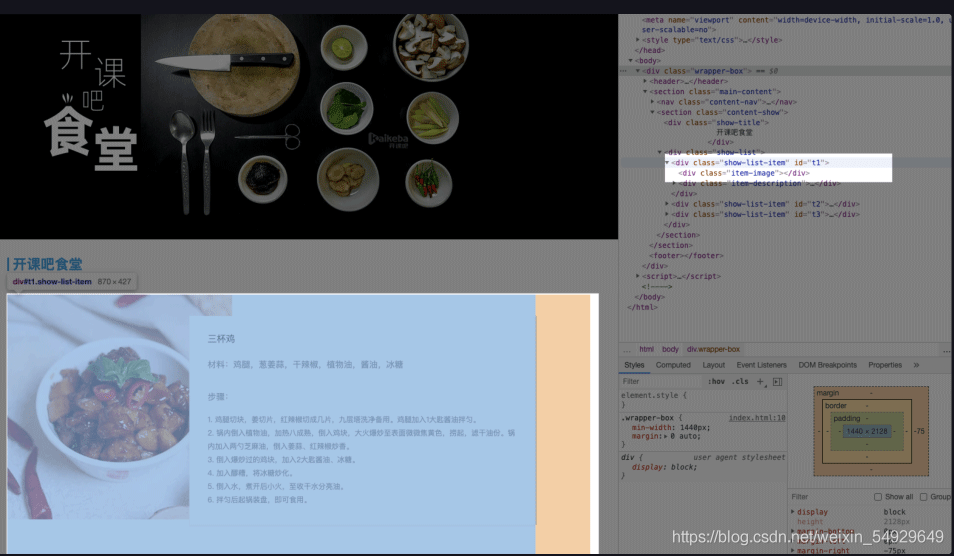Viewport: 954px width, 556px height.
Task: Open the index.html:10 source link
Action: click(x=757, y=418)
